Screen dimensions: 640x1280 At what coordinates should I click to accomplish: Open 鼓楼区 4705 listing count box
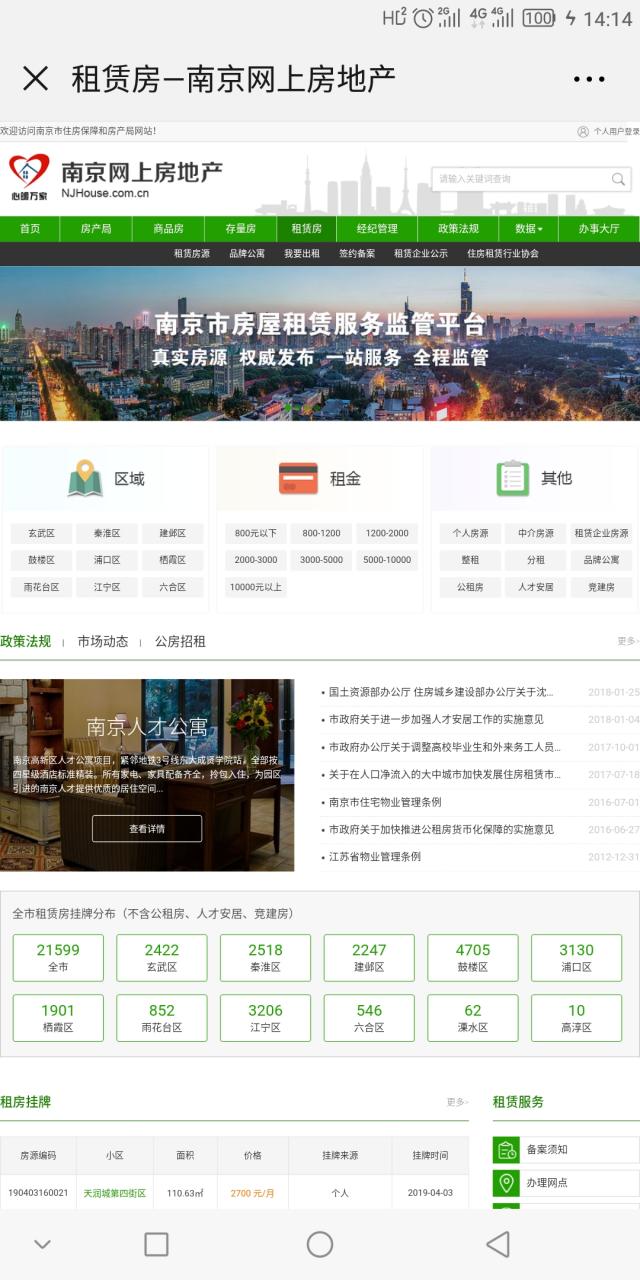pyautogui.click(x=473, y=958)
